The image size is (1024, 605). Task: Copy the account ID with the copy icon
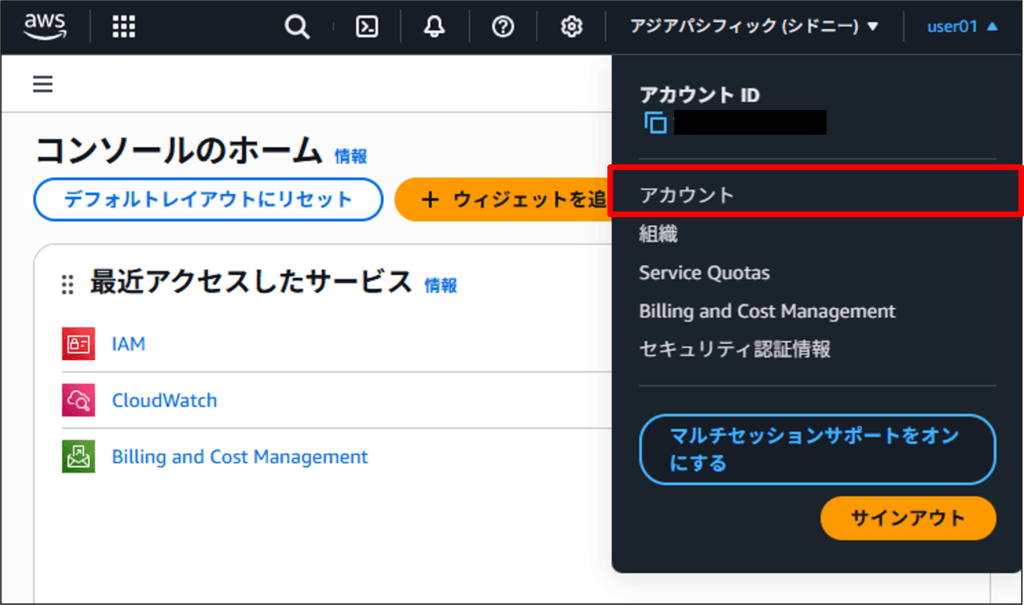tap(656, 122)
